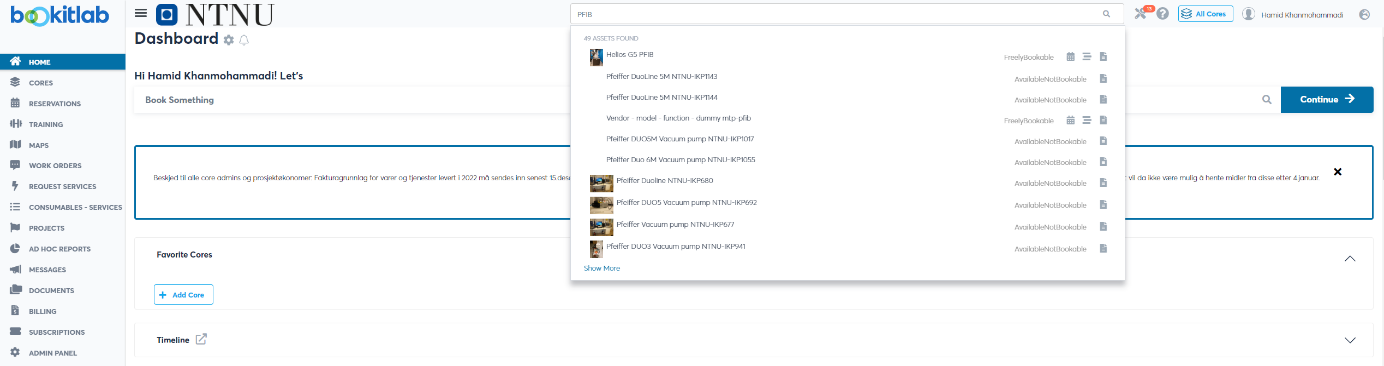Open document icon for Pfeiffer Duo 6M NTNU-IKP1055
This screenshot has height=366, width=1384.
coord(1103,162)
